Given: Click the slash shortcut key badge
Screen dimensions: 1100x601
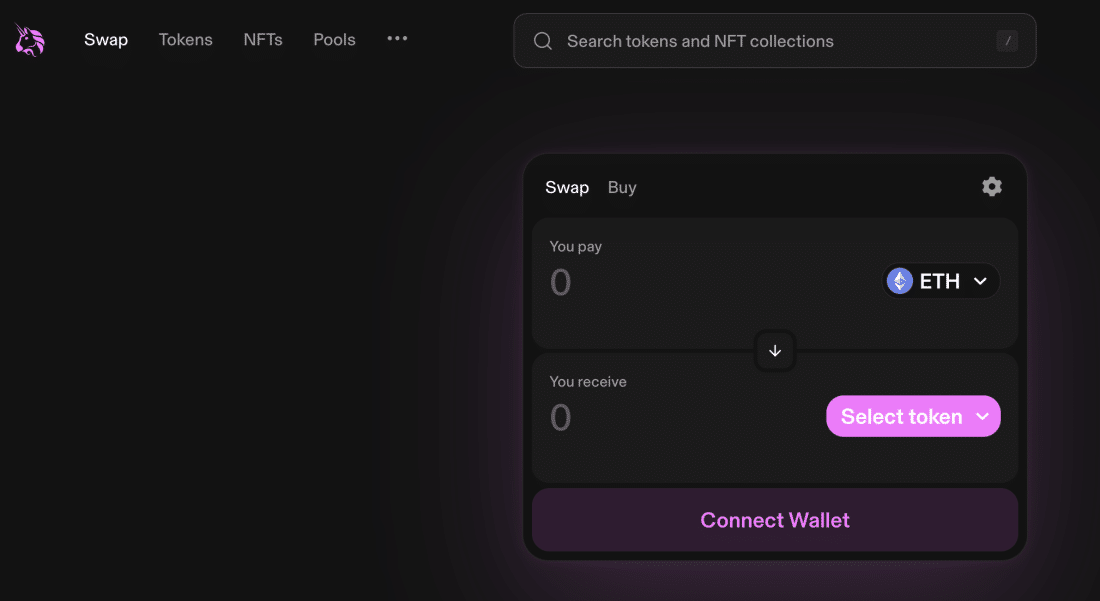Looking at the screenshot, I should pyautogui.click(x=1007, y=41).
